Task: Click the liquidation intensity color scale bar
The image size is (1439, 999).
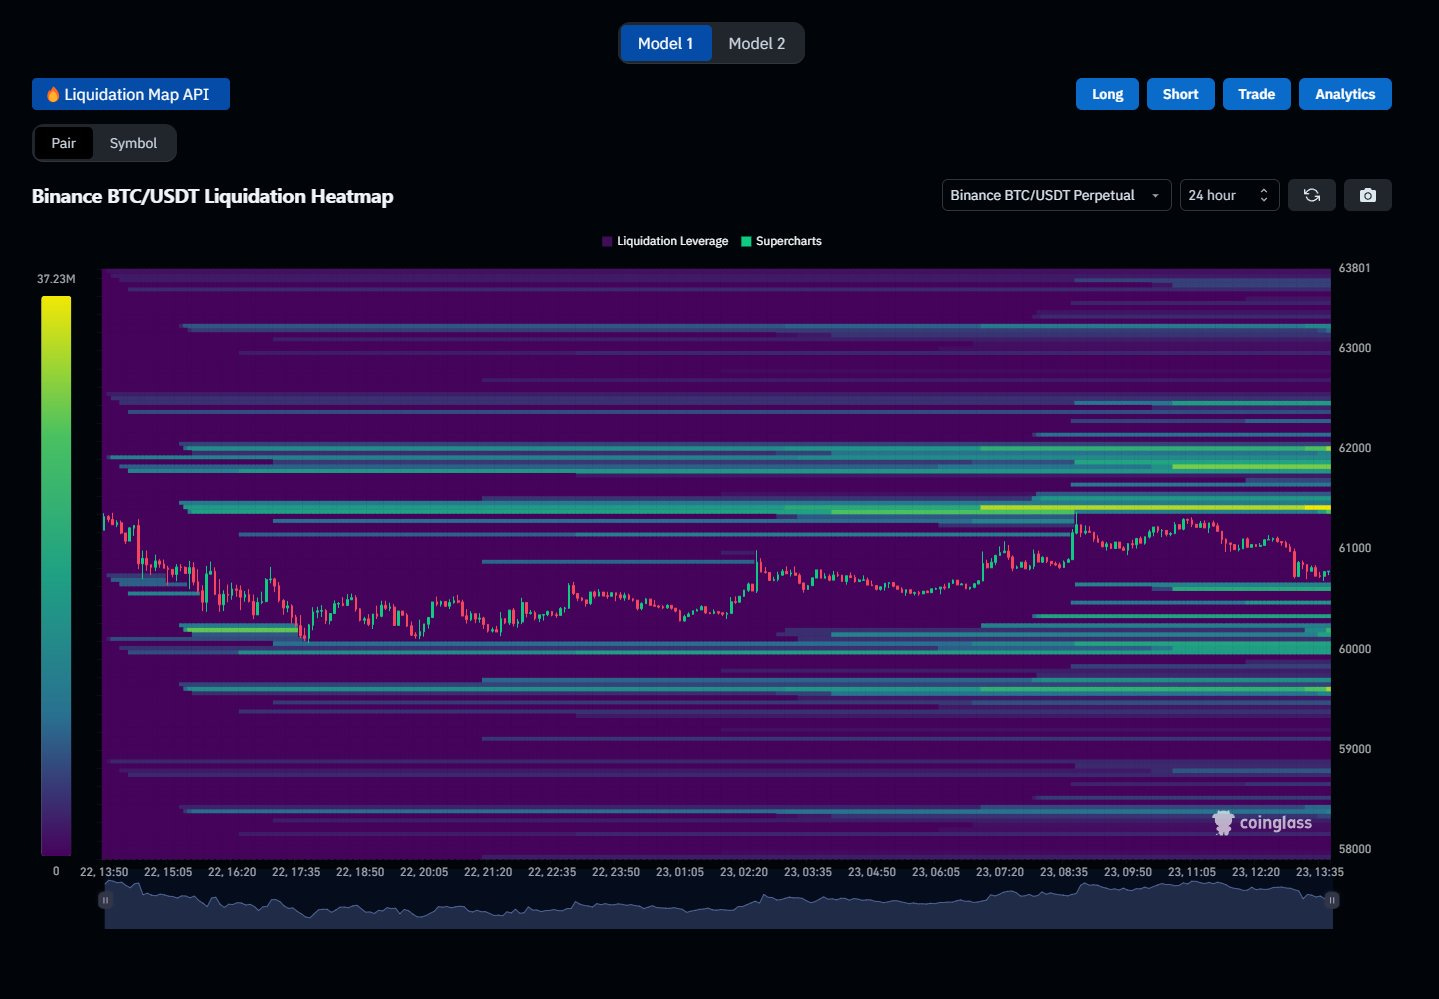Action: 56,575
